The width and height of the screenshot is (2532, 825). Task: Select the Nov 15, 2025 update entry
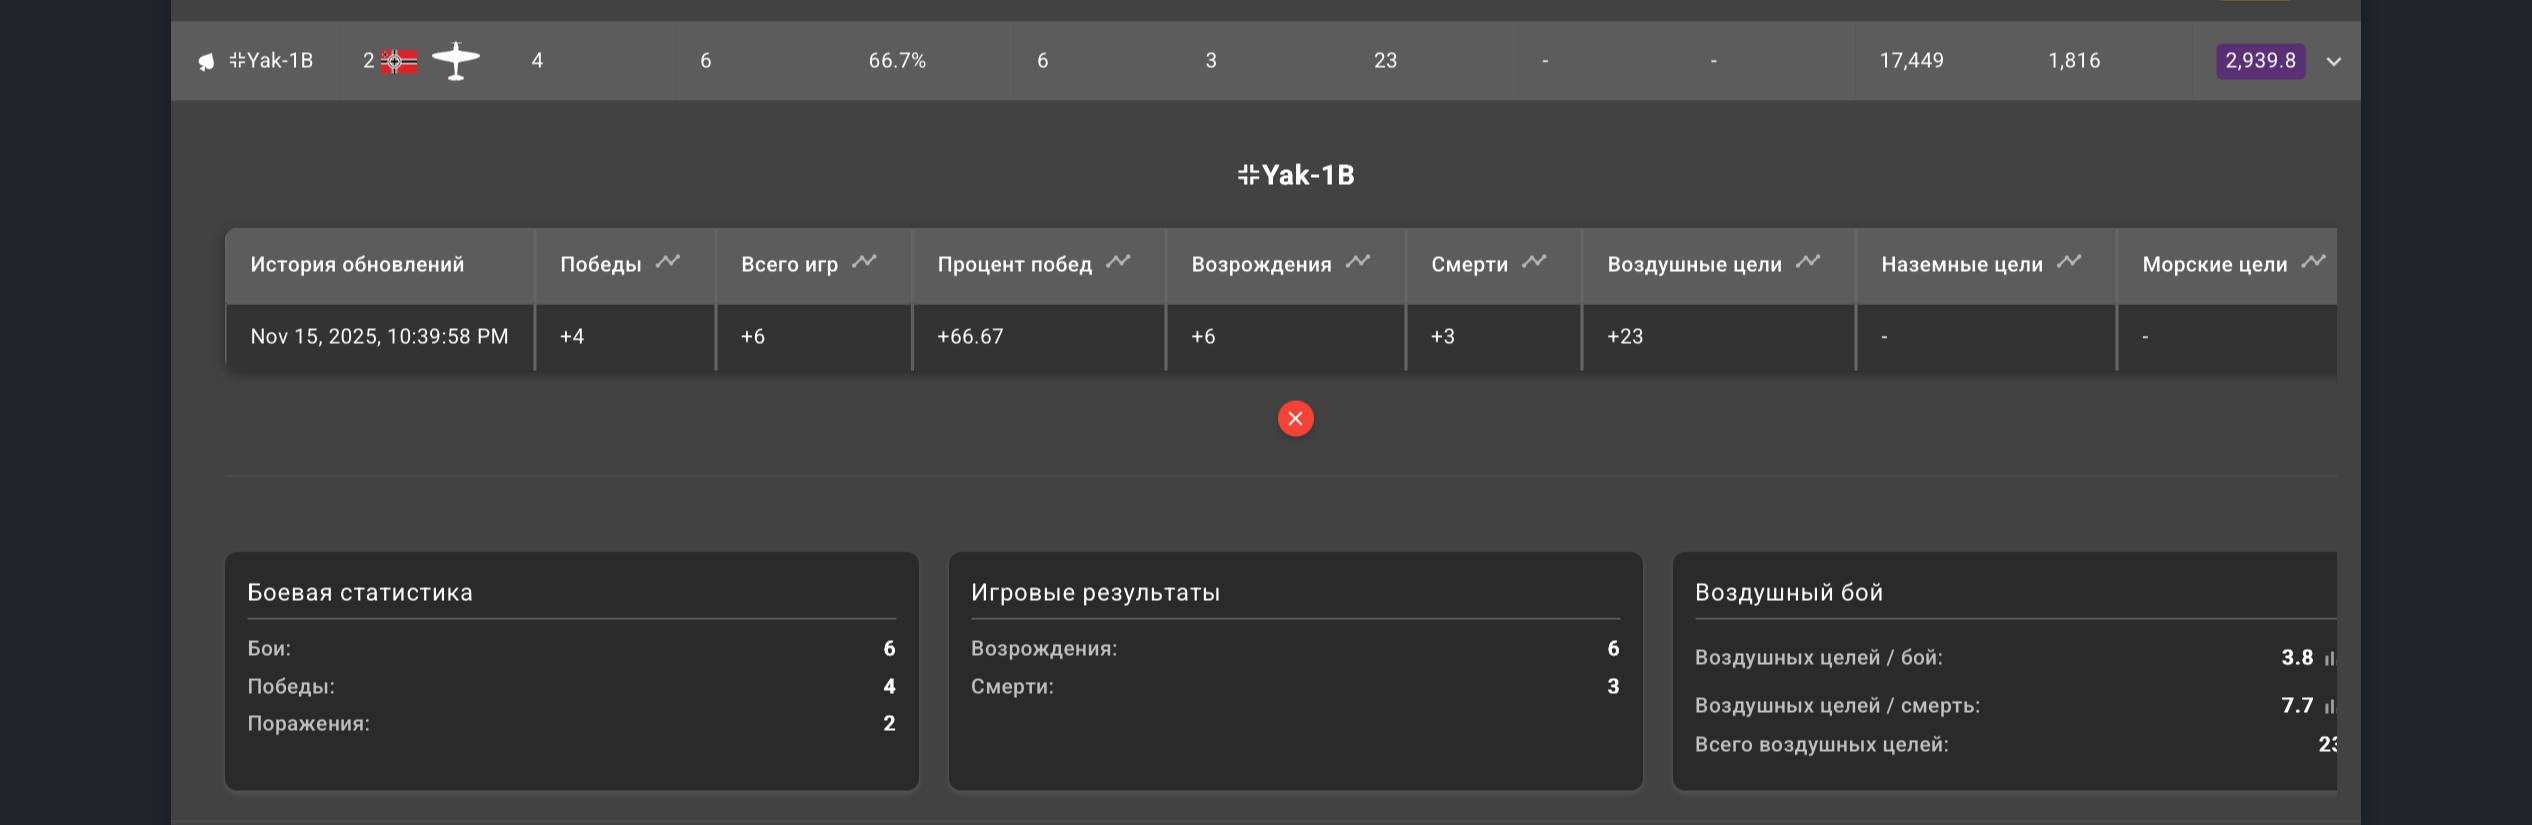point(379,337)
